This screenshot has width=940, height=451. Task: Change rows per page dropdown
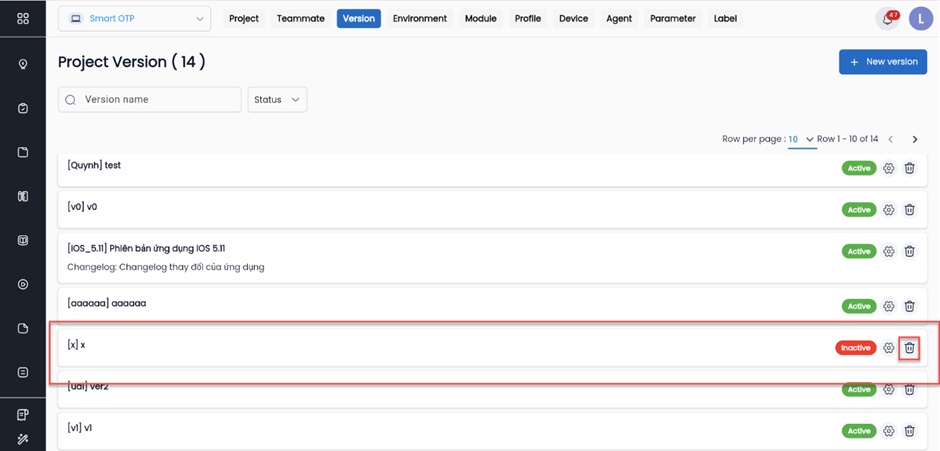(x=800, y=139)
